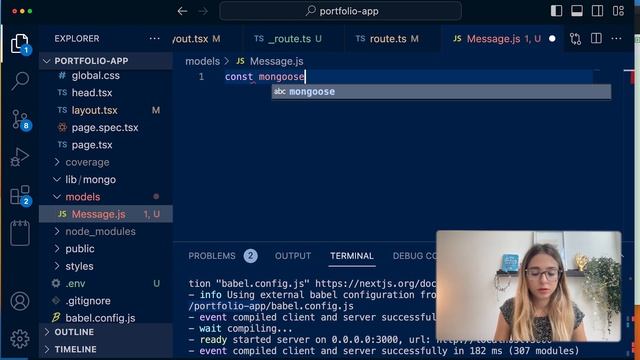Expand the coverage folder
640x360 pixels.
106,162
